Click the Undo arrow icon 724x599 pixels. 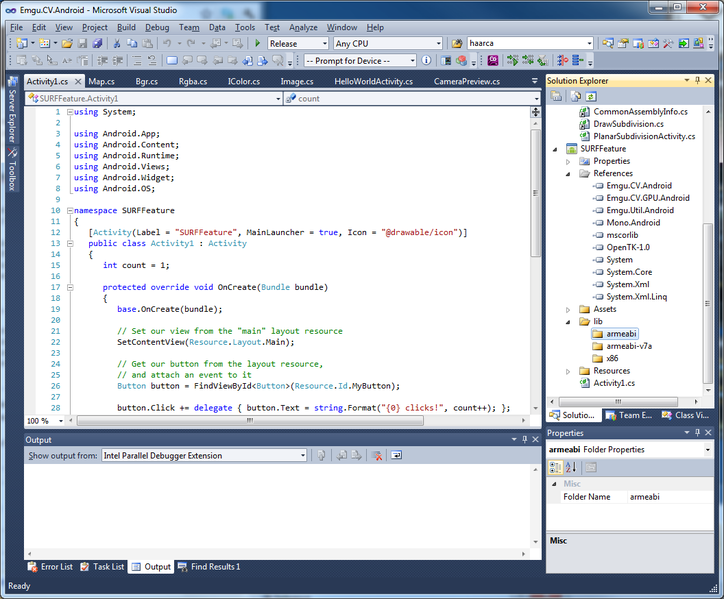coord(167,43)
